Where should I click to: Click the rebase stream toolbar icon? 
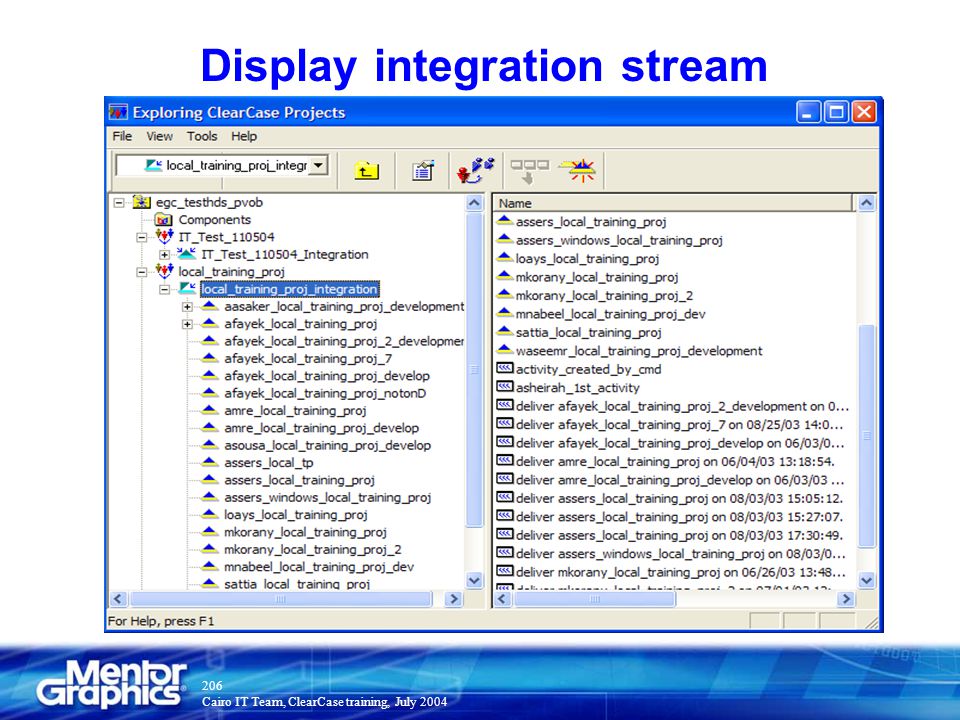[x=579, y=170]
